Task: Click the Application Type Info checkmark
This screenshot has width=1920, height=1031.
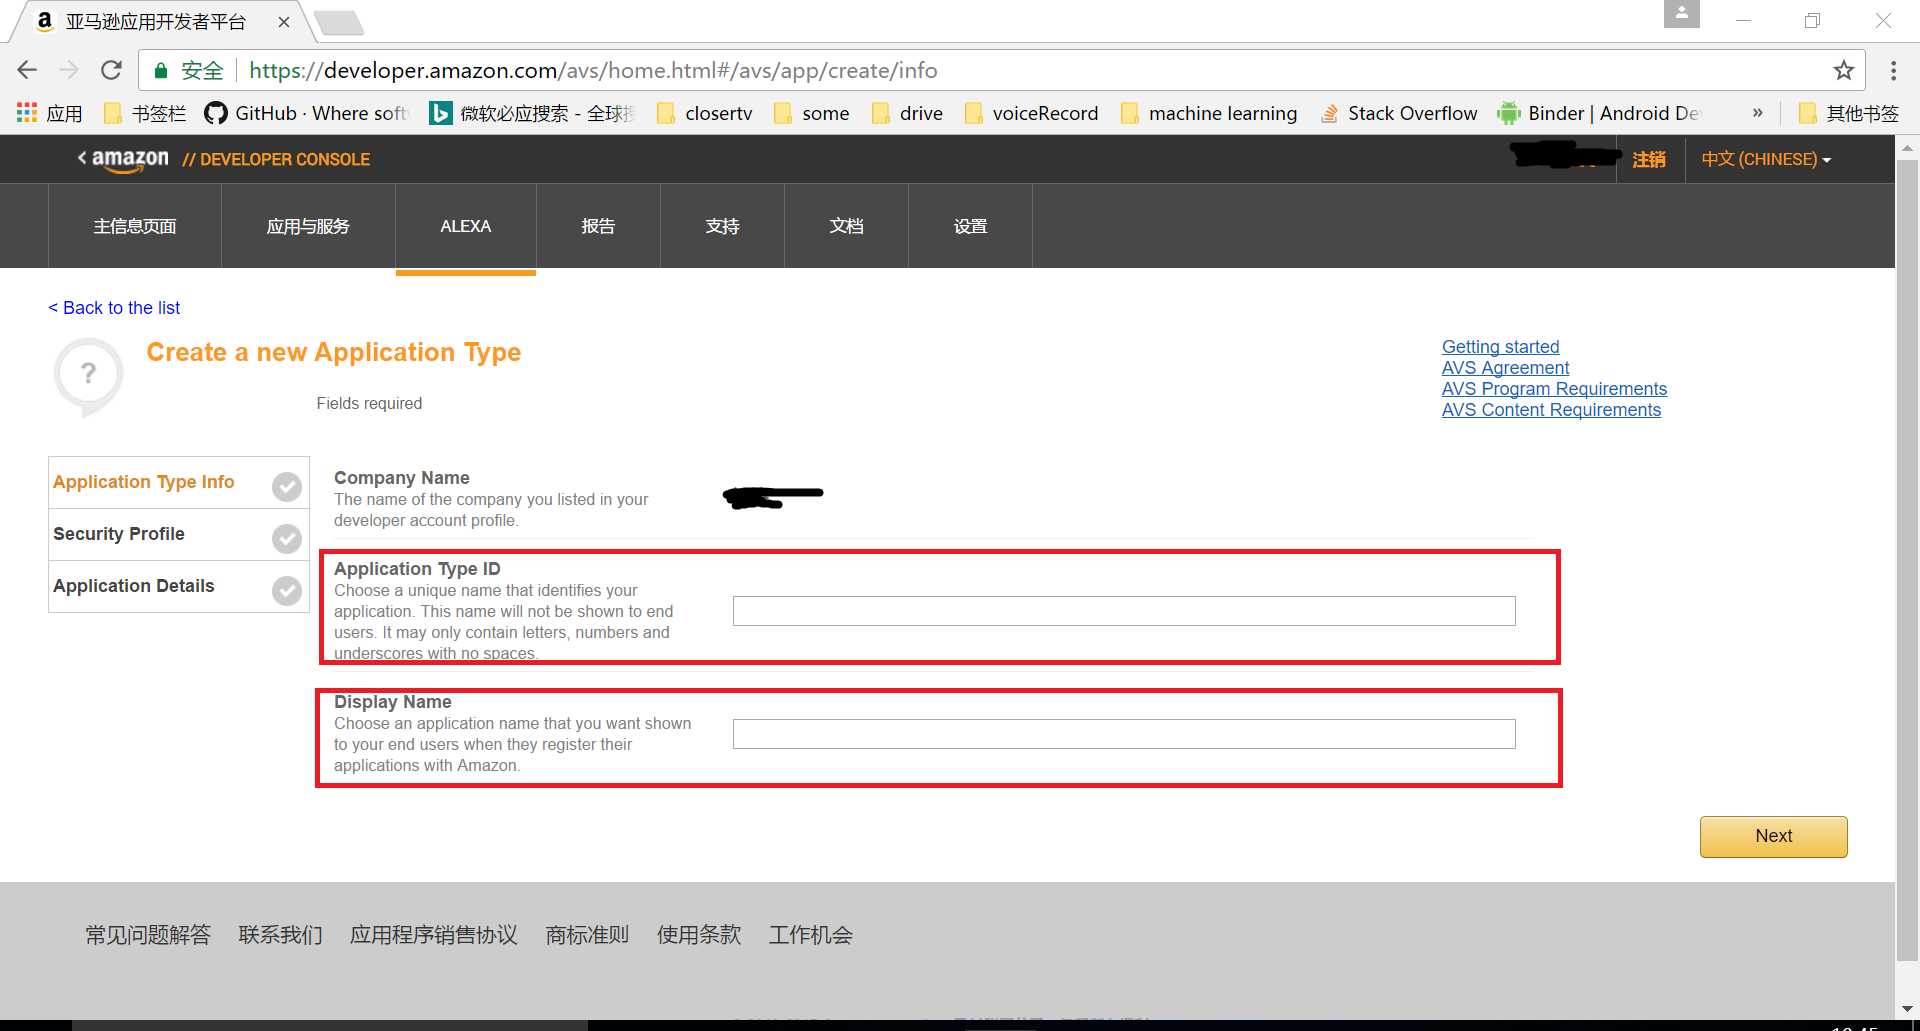Action: pyautogui.click(x=287, y=486)
